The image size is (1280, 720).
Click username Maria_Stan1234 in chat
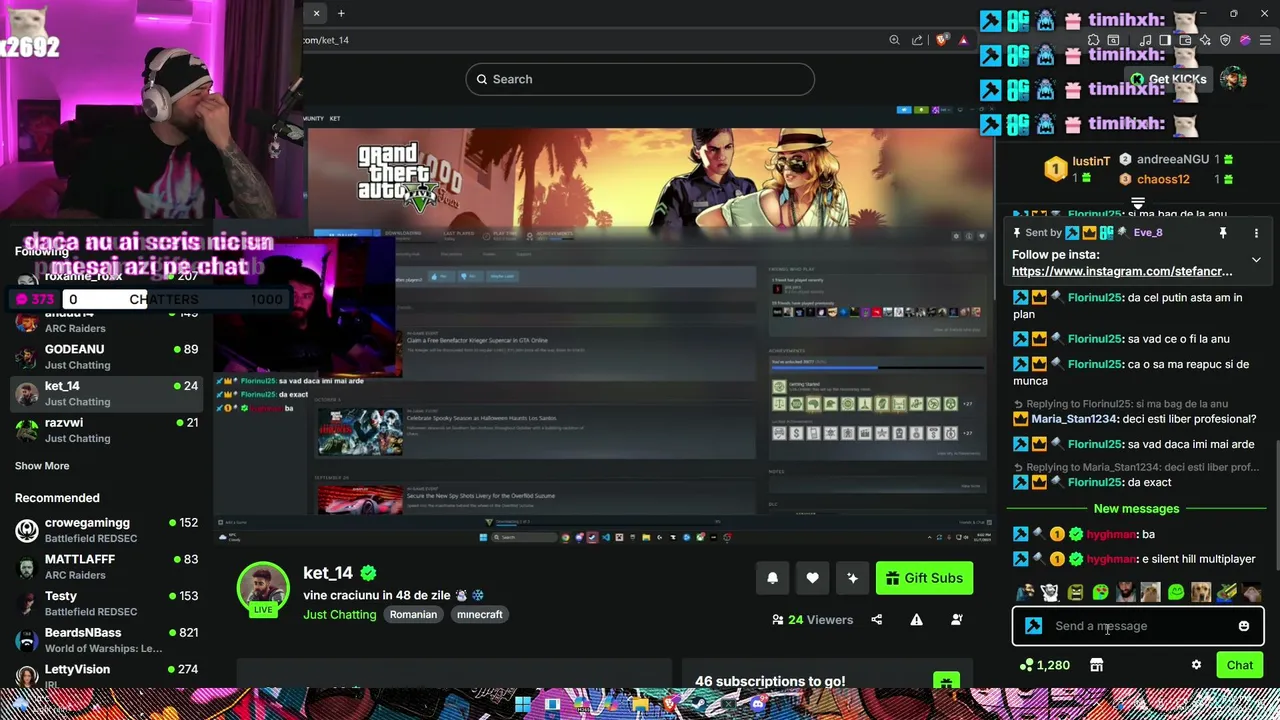[x=1073, y=419]
